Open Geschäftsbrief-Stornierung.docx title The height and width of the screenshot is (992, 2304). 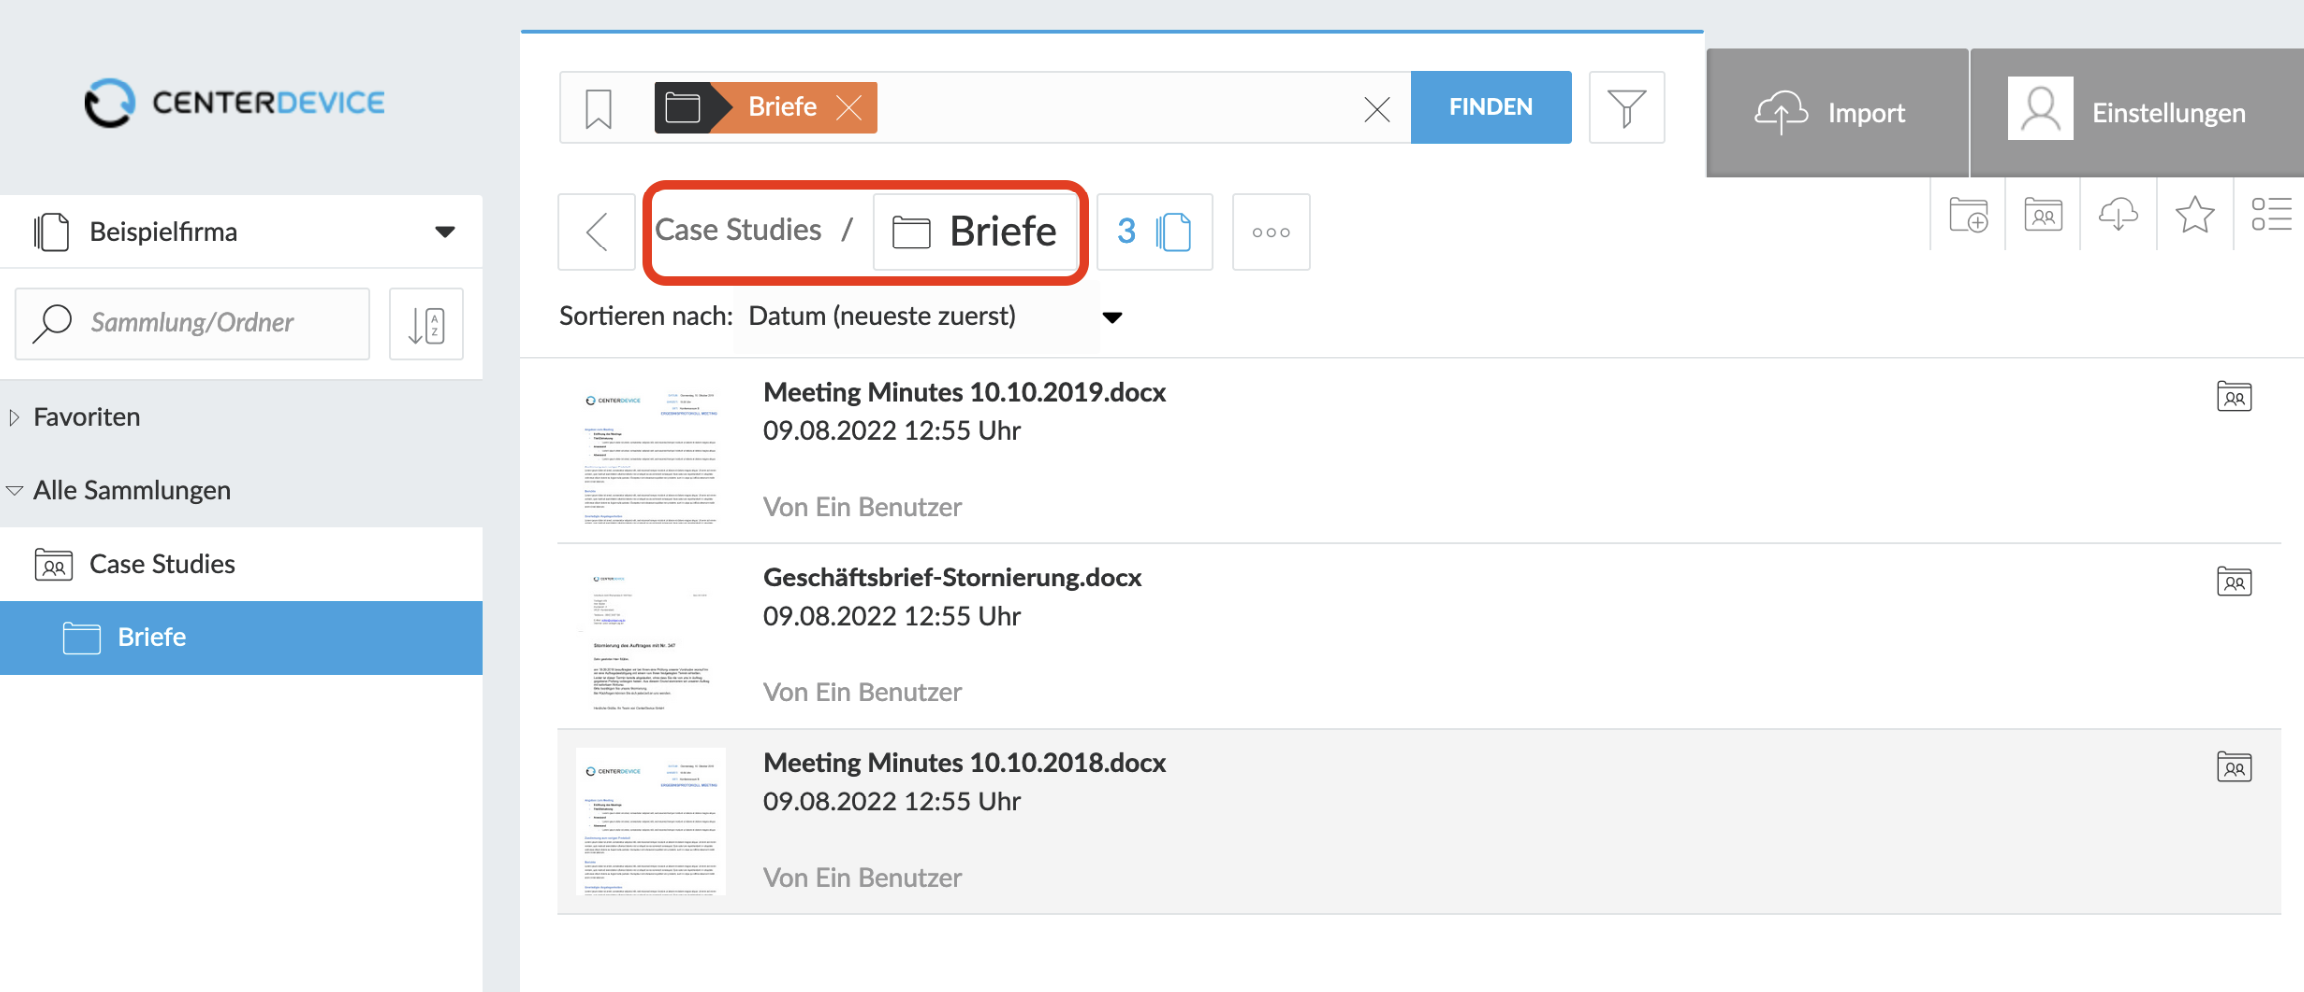coord(952,577)
